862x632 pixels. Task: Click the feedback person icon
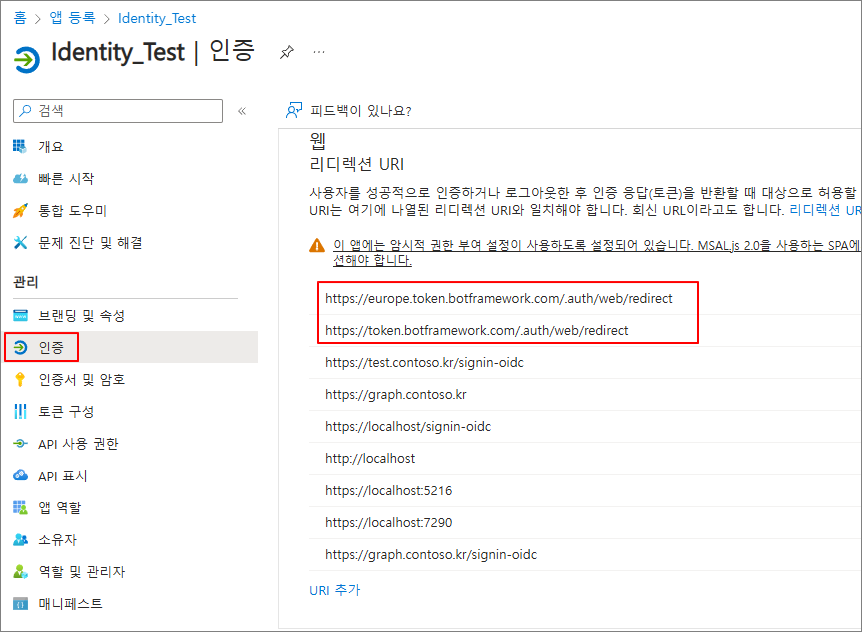(294, 110)
